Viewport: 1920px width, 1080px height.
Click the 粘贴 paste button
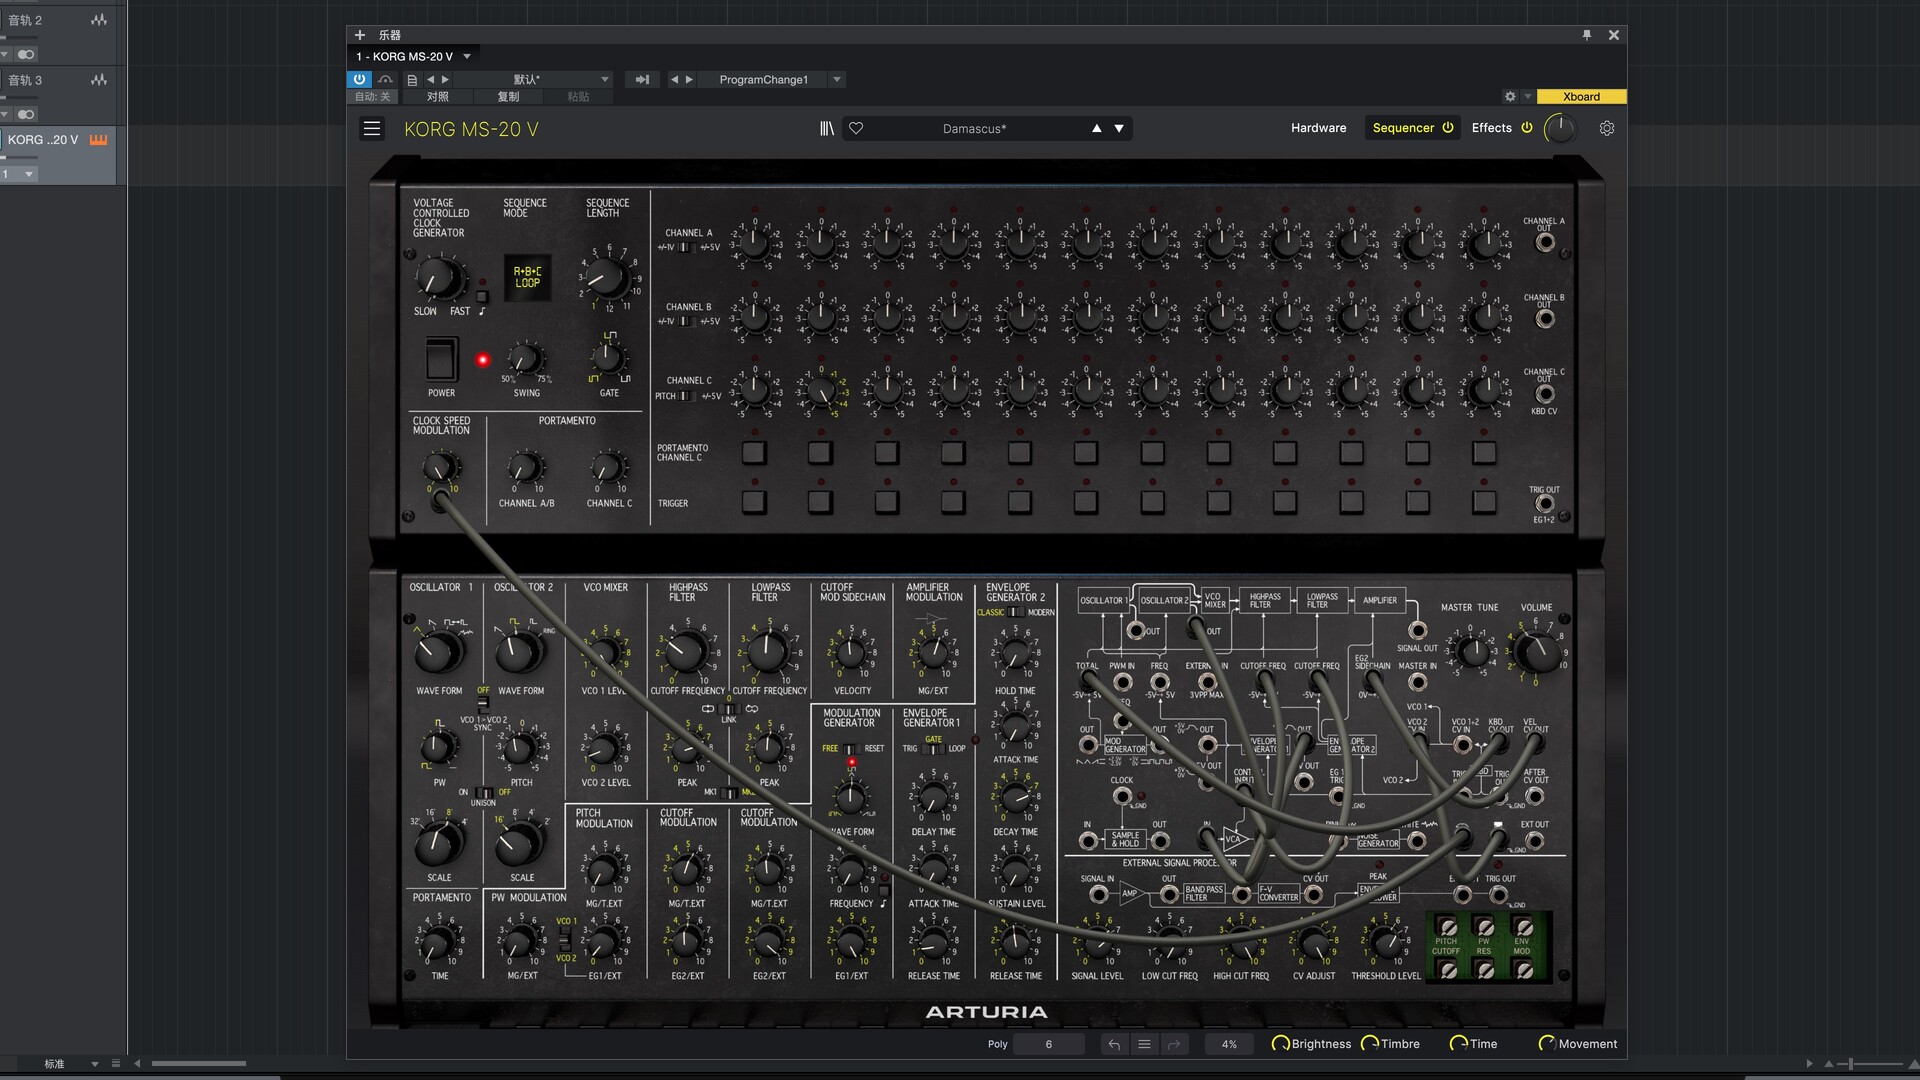(x=578, y=97)
